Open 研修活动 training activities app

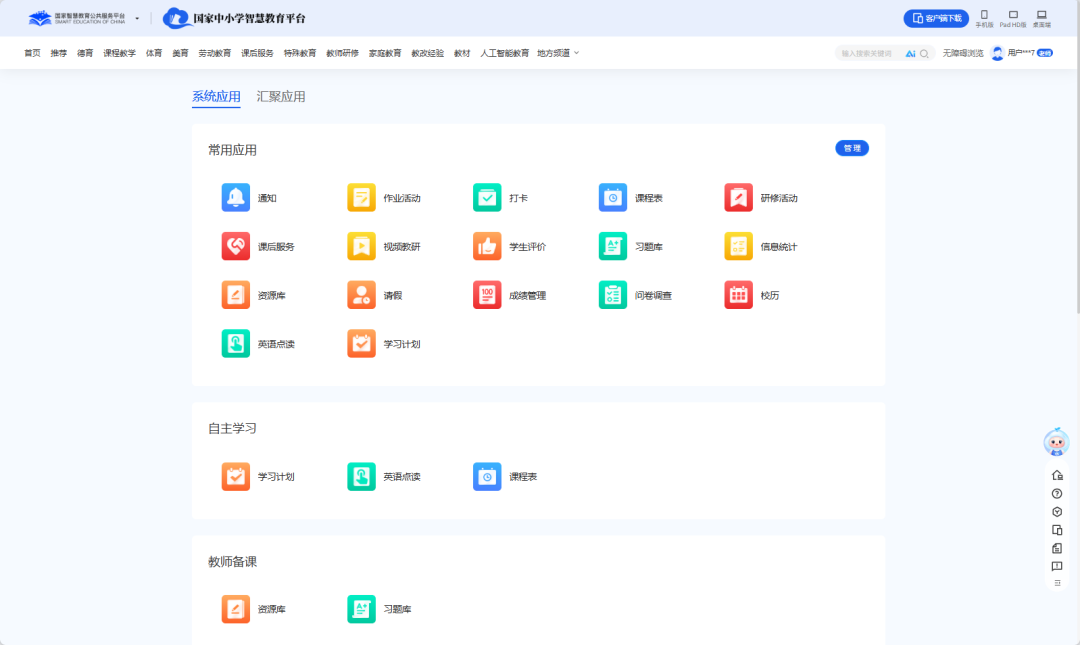[738, 198]
